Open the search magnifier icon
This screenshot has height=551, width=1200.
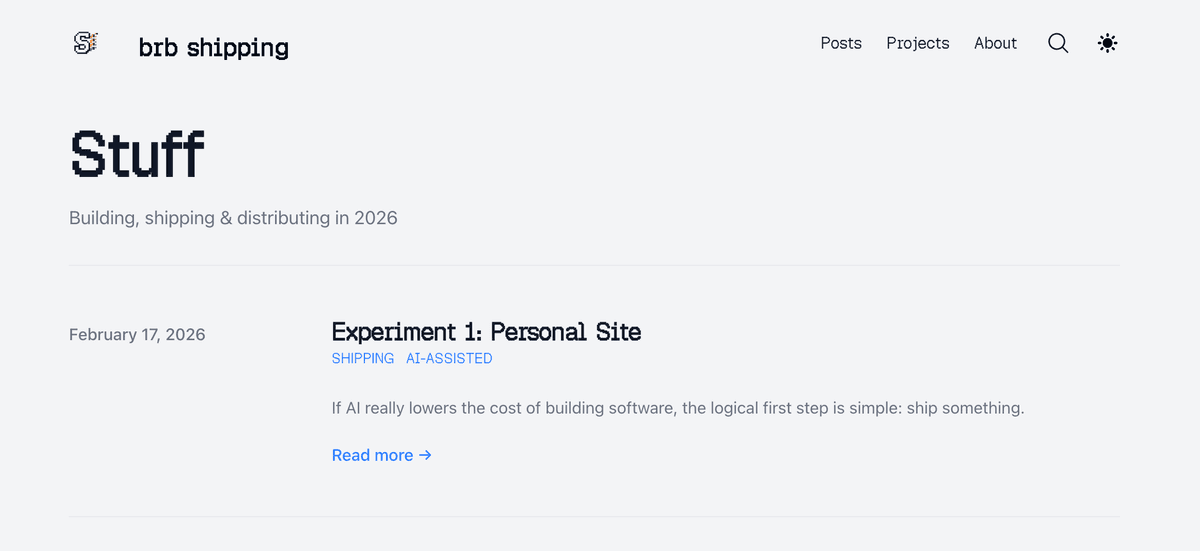pyautogui.click(x=1058, y=43)
